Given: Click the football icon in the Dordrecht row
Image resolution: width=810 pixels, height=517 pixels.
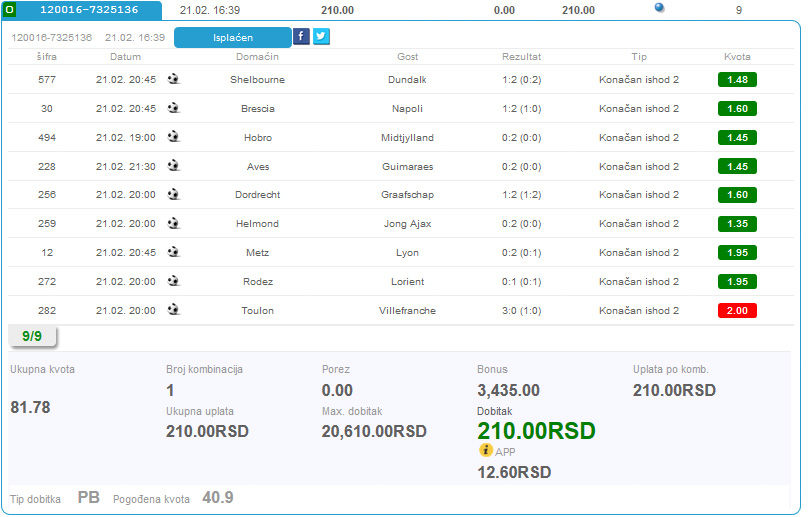Looking at the screenshot, I should point(174,194).
